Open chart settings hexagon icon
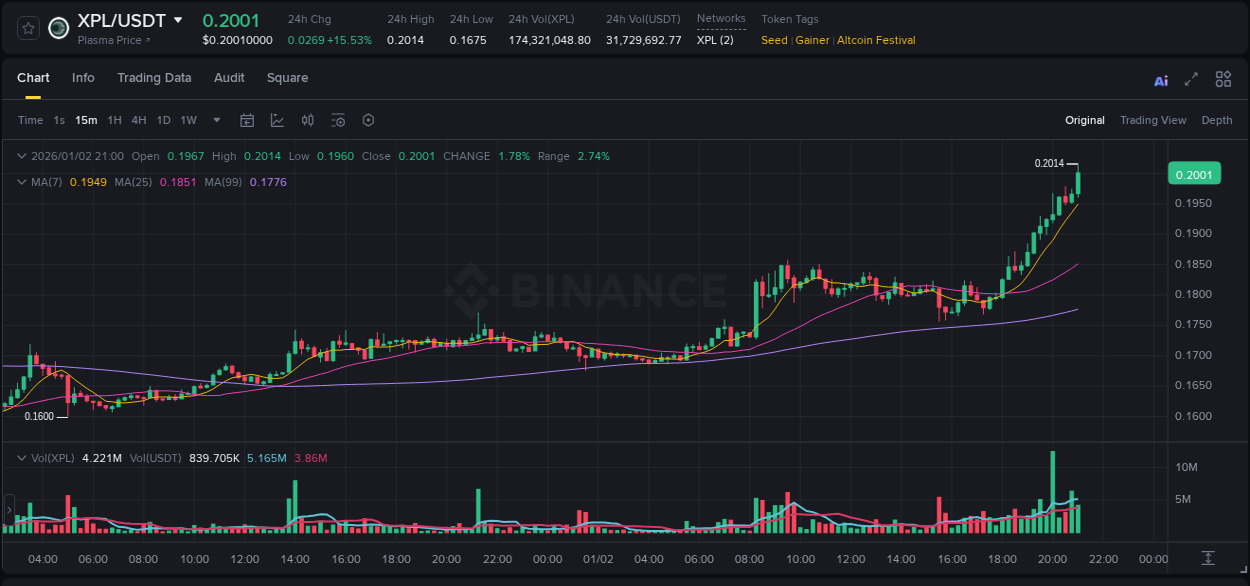1250x586 pixels. [368, 119]
